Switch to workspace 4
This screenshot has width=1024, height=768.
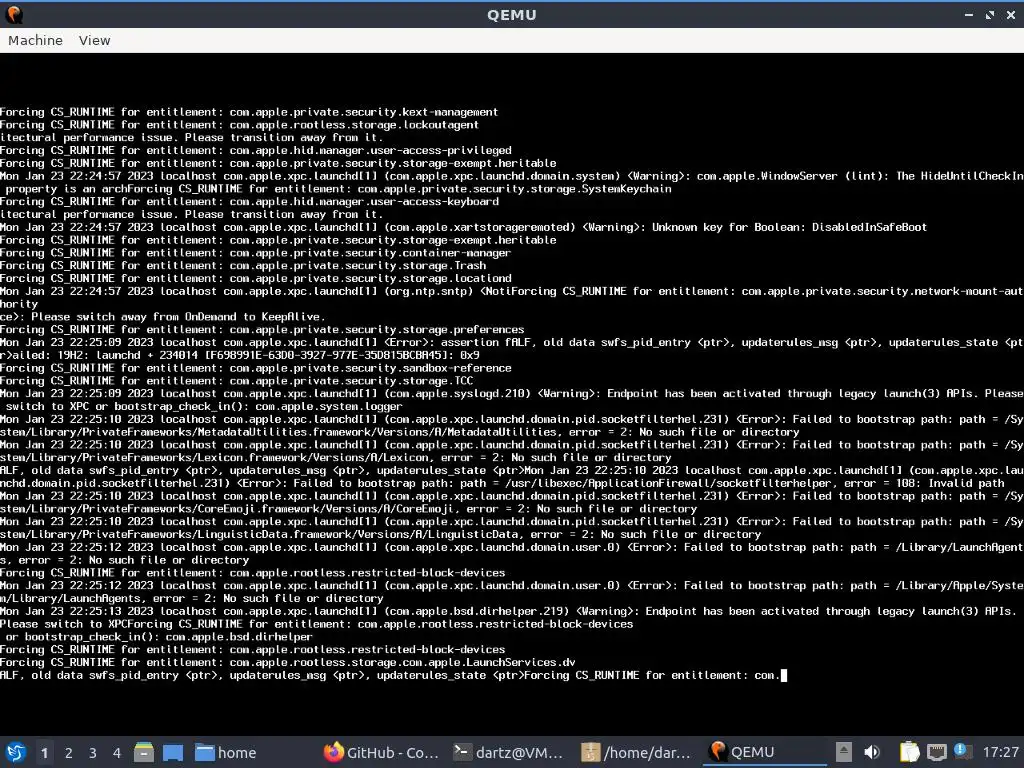click(x=116, y=753)
